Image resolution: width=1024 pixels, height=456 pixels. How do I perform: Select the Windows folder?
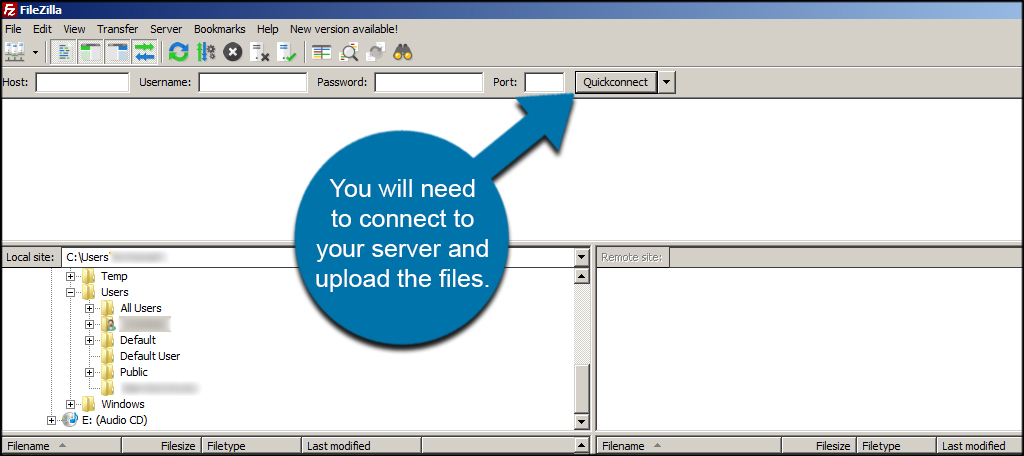(123, 404)
